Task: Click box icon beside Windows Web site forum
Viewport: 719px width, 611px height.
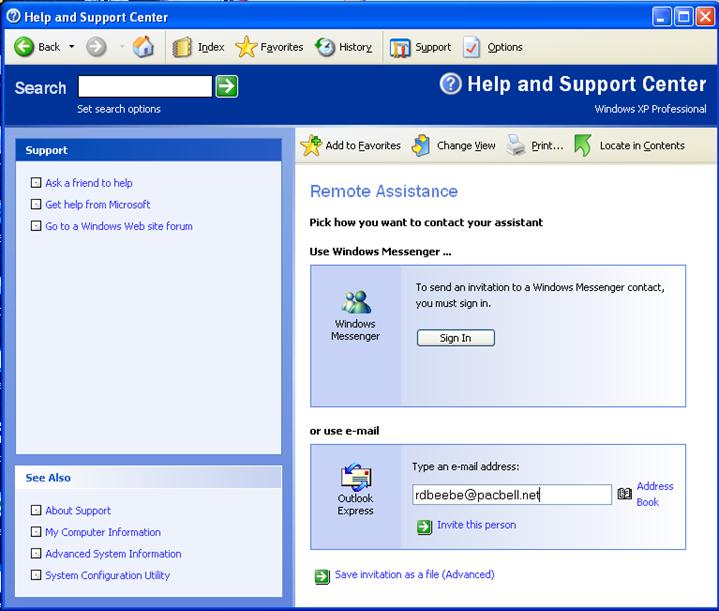Action: (x=36, y=226)
